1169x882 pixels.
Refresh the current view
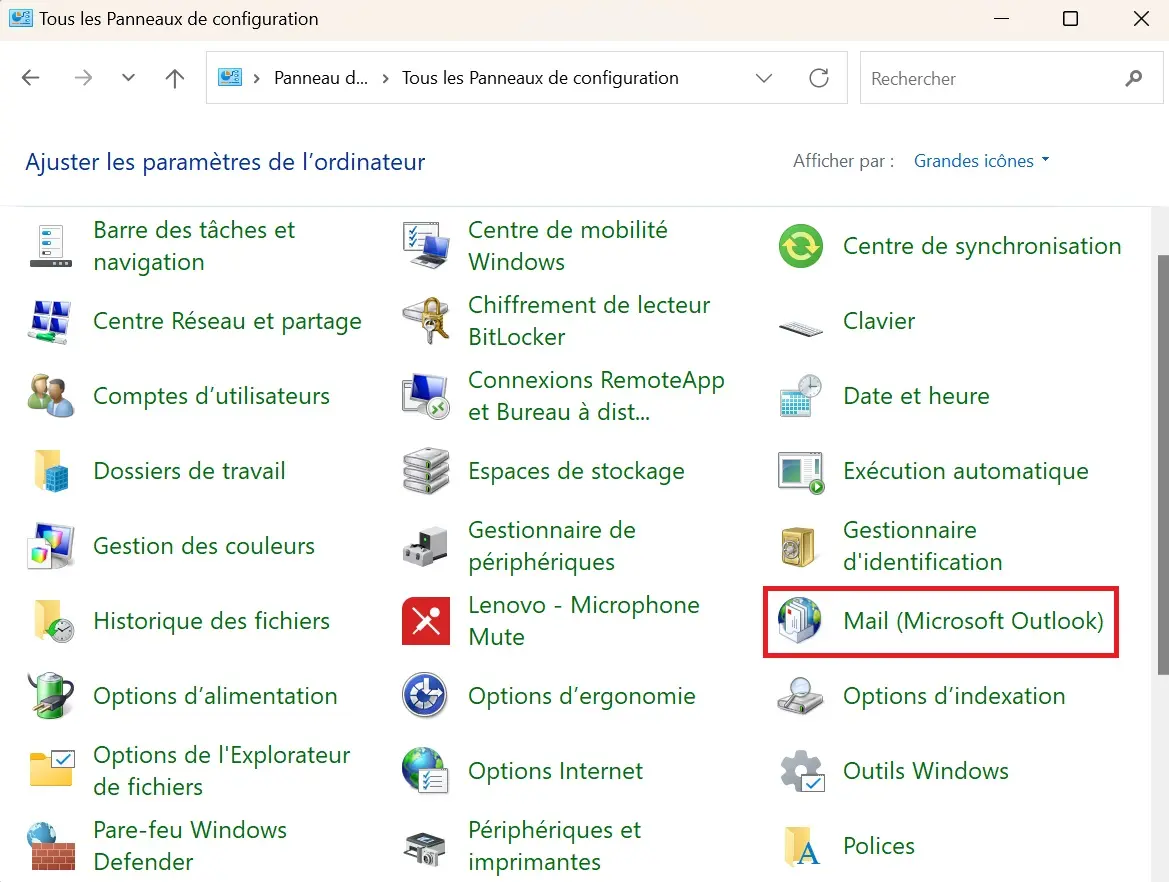(x=818, y=77)
